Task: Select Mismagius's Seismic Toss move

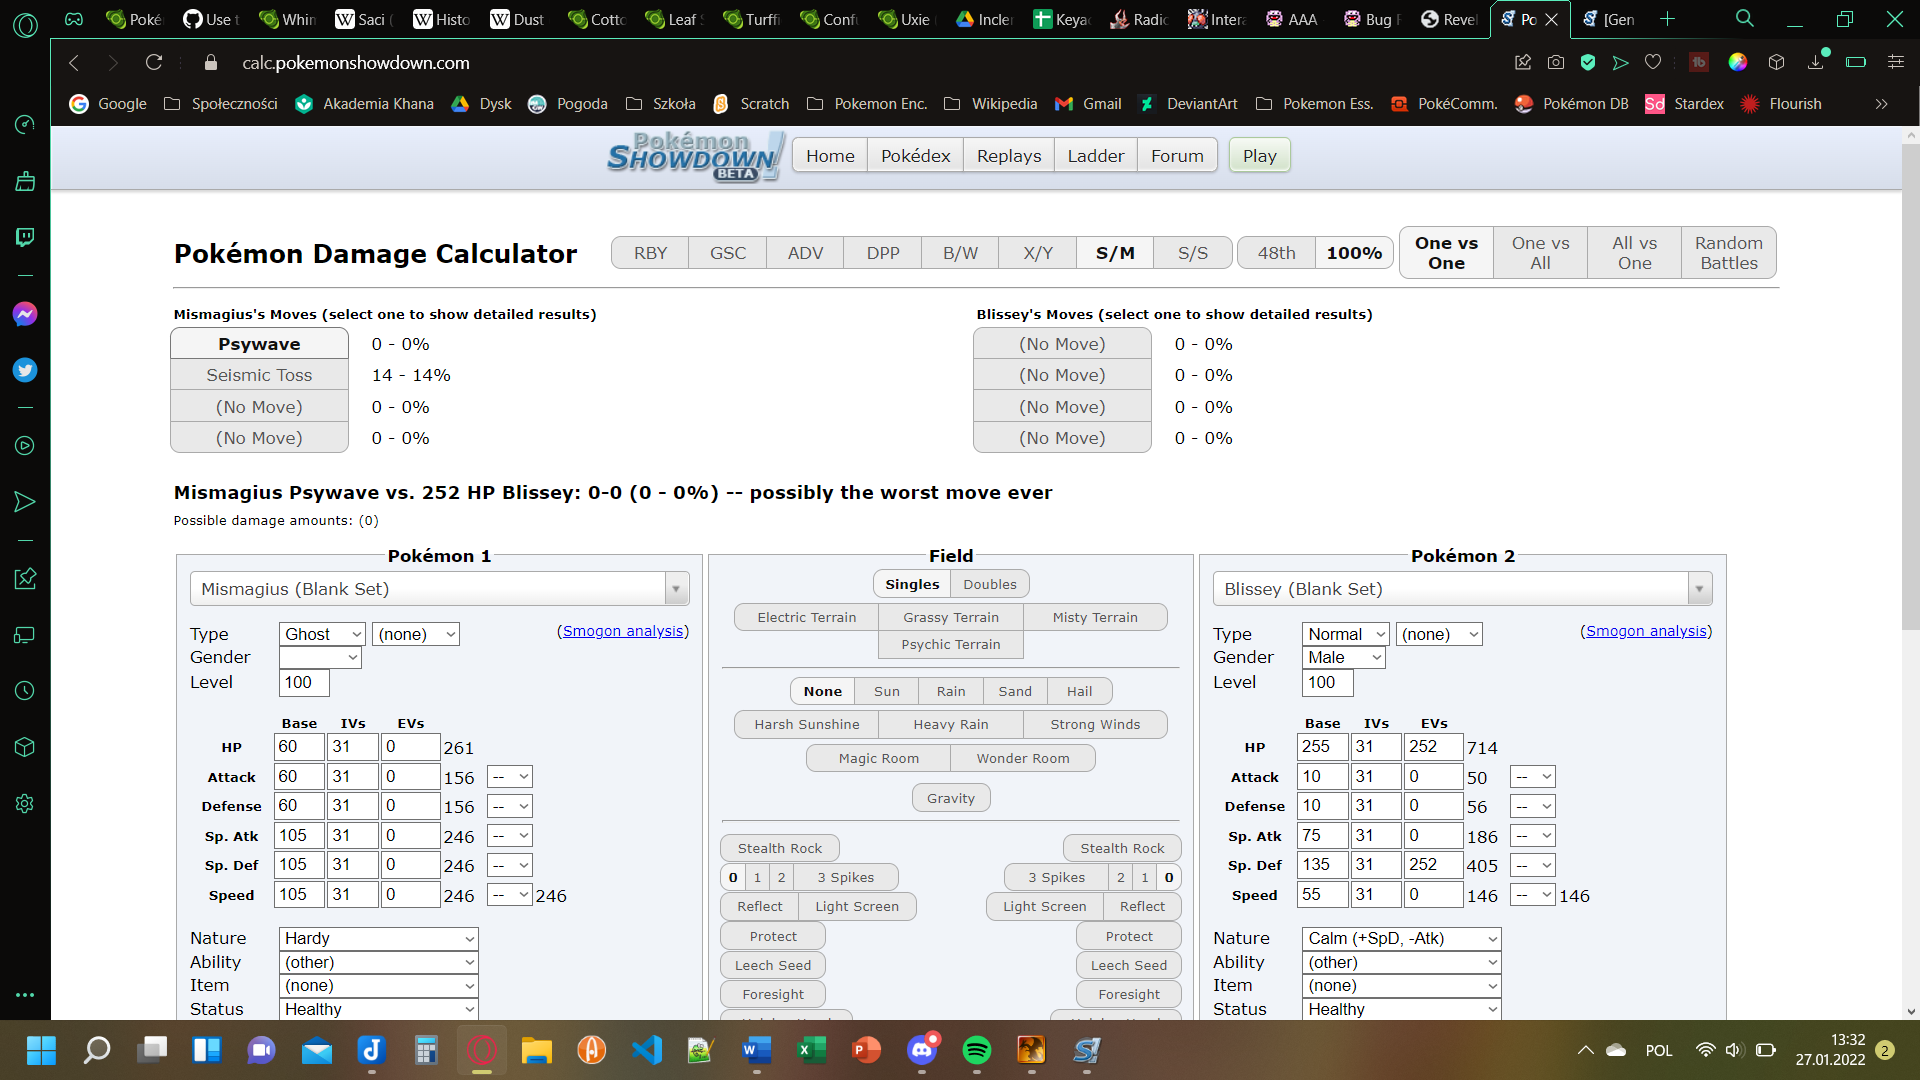Action: tap(259, 375)
